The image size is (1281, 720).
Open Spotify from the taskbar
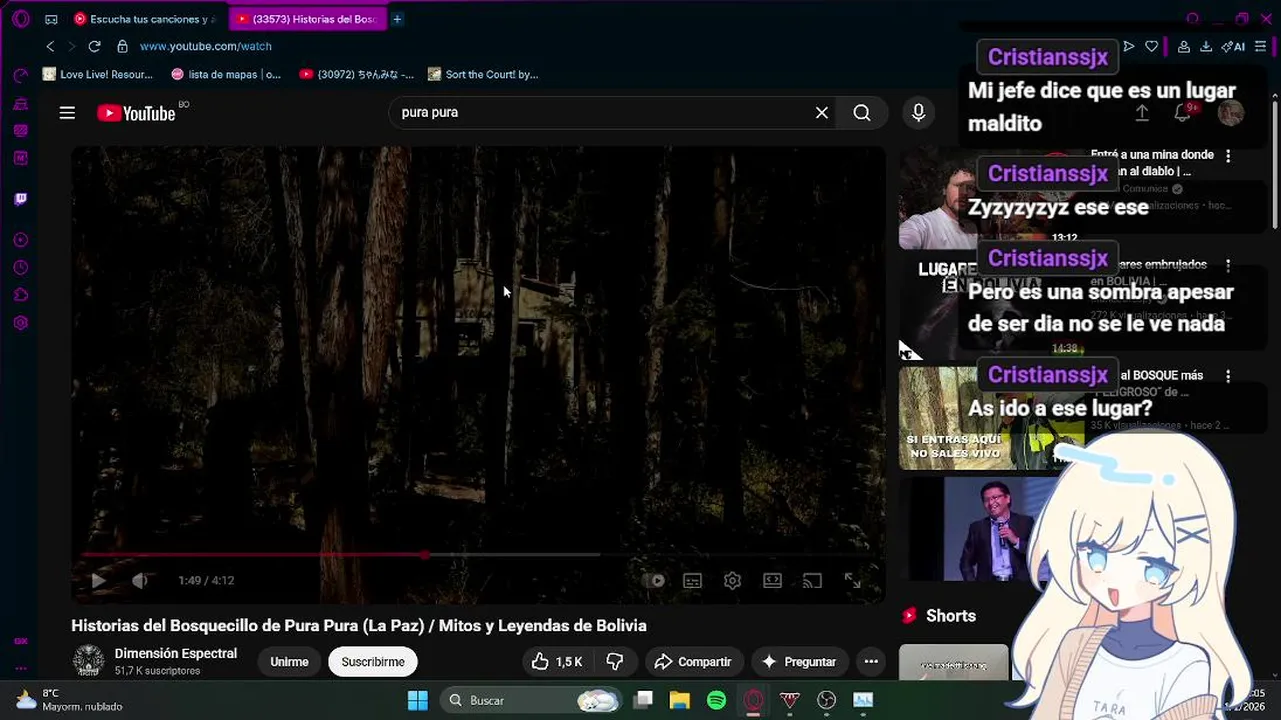pyautogui.click(x=716, y=700)
